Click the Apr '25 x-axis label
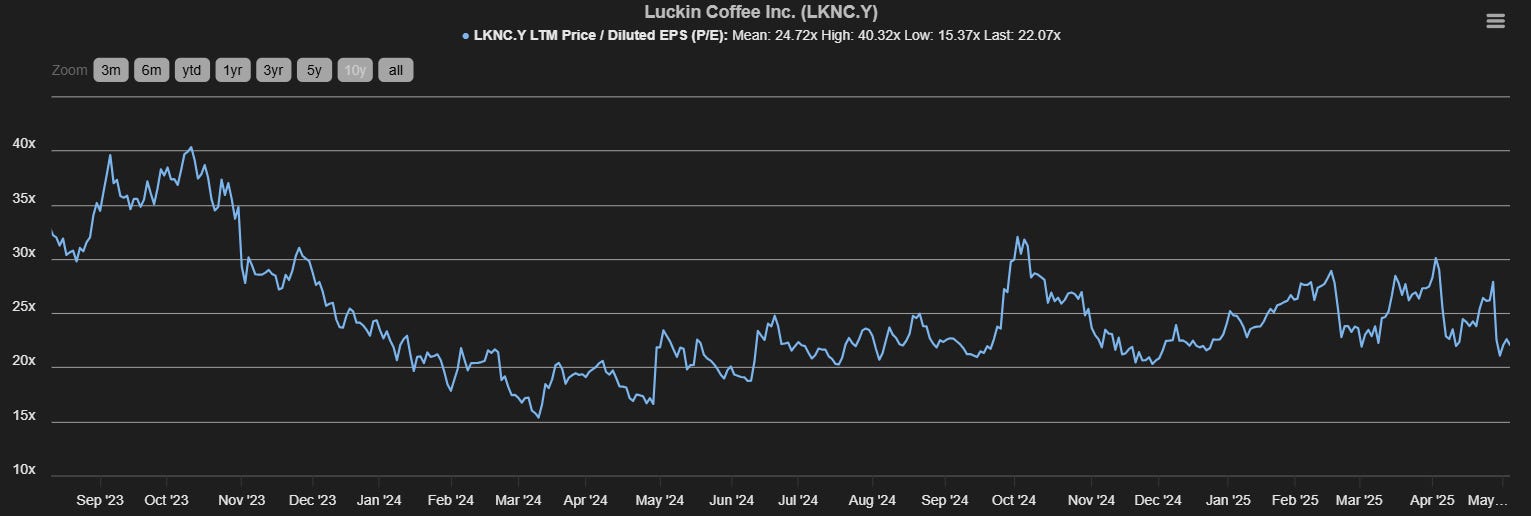The height and width of the screenshot is (516, 1531). [x=1432, y=500]
